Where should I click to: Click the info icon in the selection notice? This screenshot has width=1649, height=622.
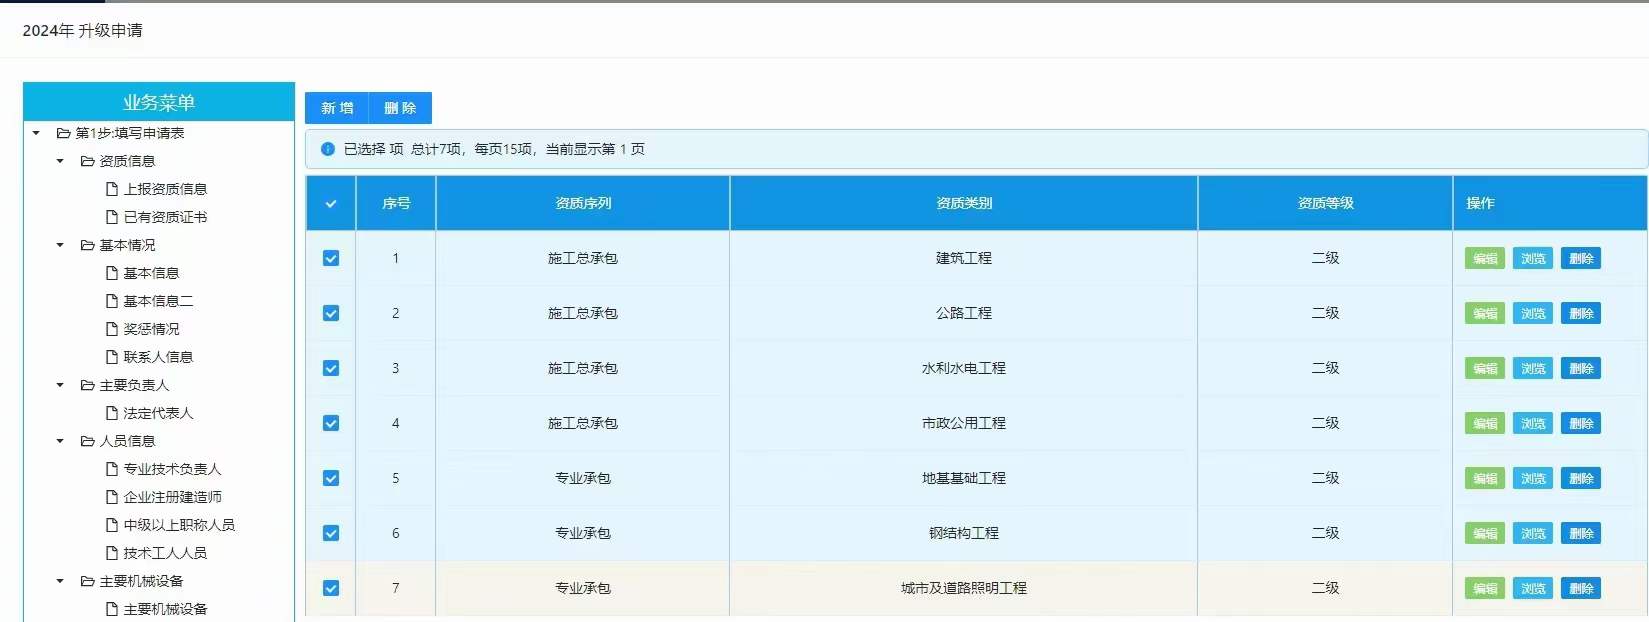pyautogui.click(x=327, y=149)
